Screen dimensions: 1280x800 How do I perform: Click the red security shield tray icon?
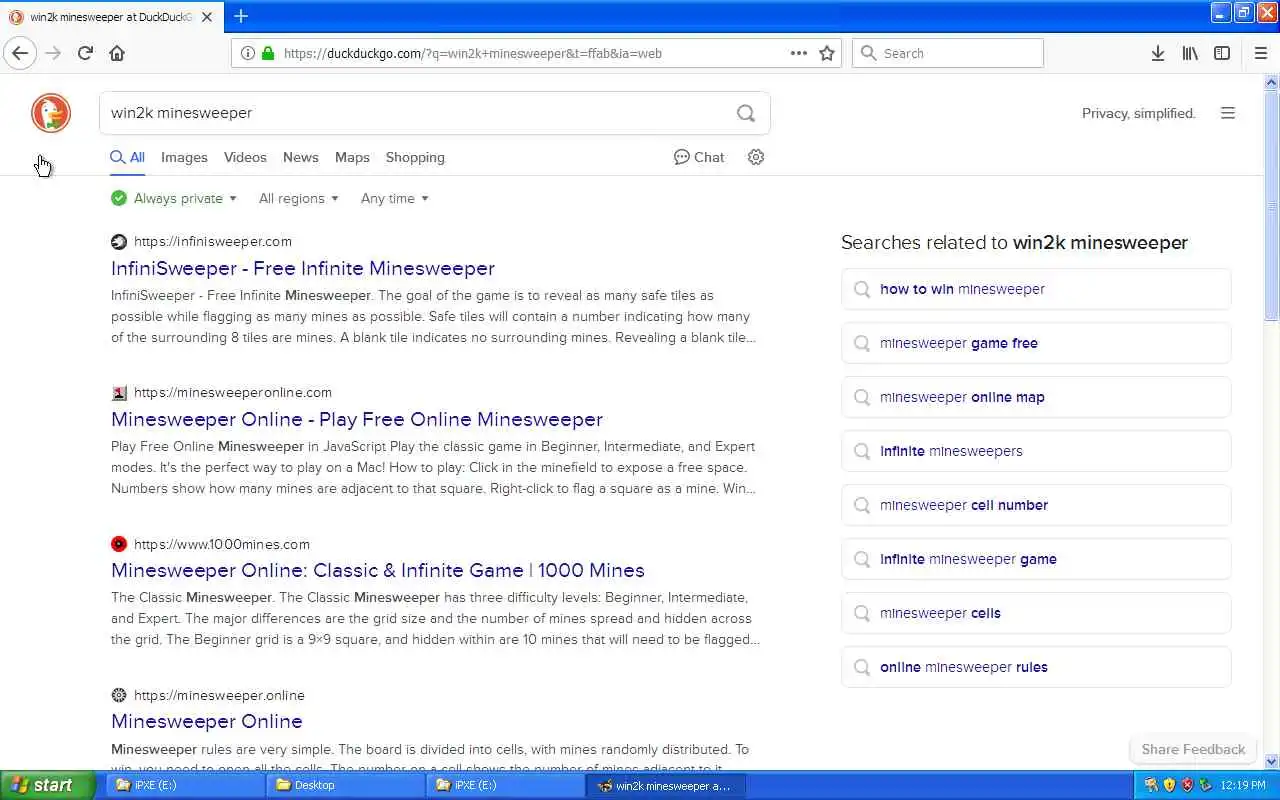pyautogui.click(x=1187, y=785)
